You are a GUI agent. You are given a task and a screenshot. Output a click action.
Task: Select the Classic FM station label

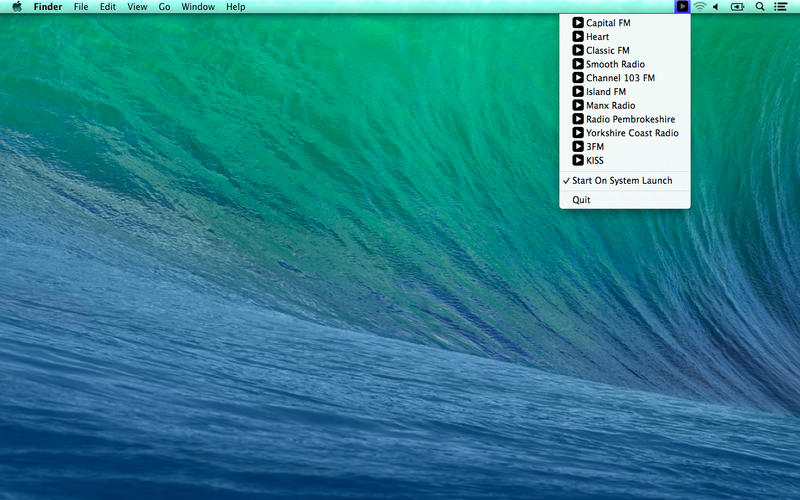click(x=608, y=51)
